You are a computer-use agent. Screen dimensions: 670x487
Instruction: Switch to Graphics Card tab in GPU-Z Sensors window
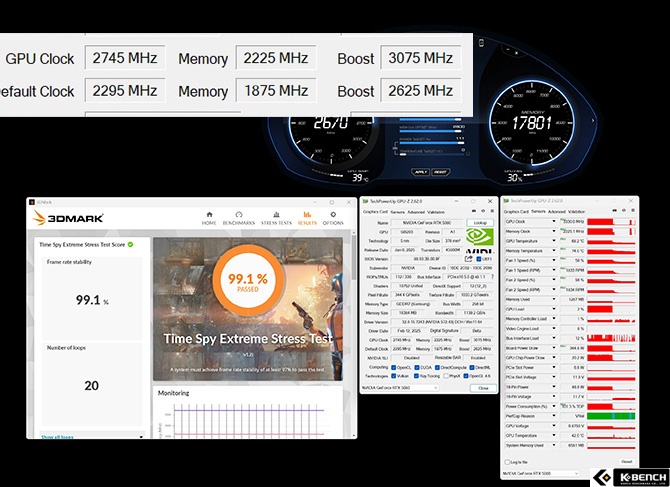tap(516, 211)
